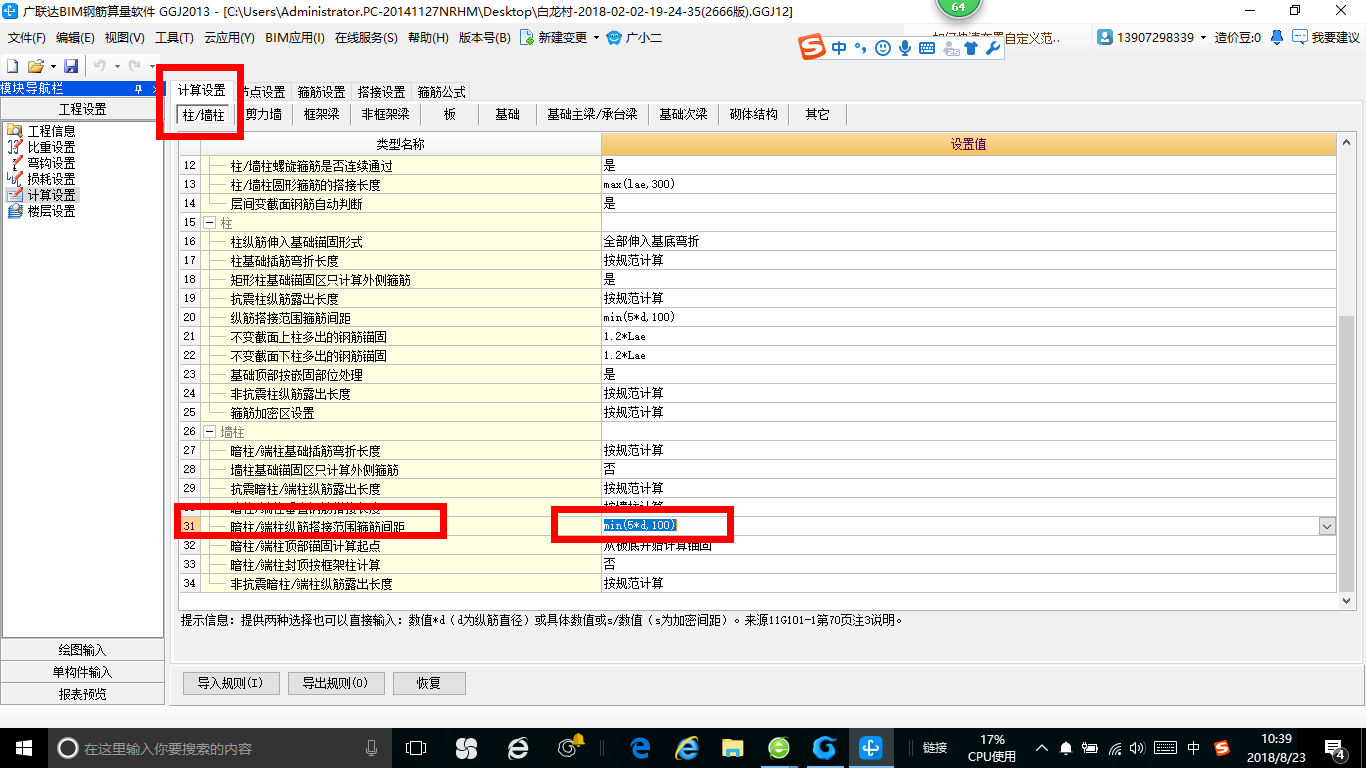The width and height of the screenshot is (1366, 768).
Task: Open Sogou wrench toolbox icon
Action: click(x=993, y=48)
